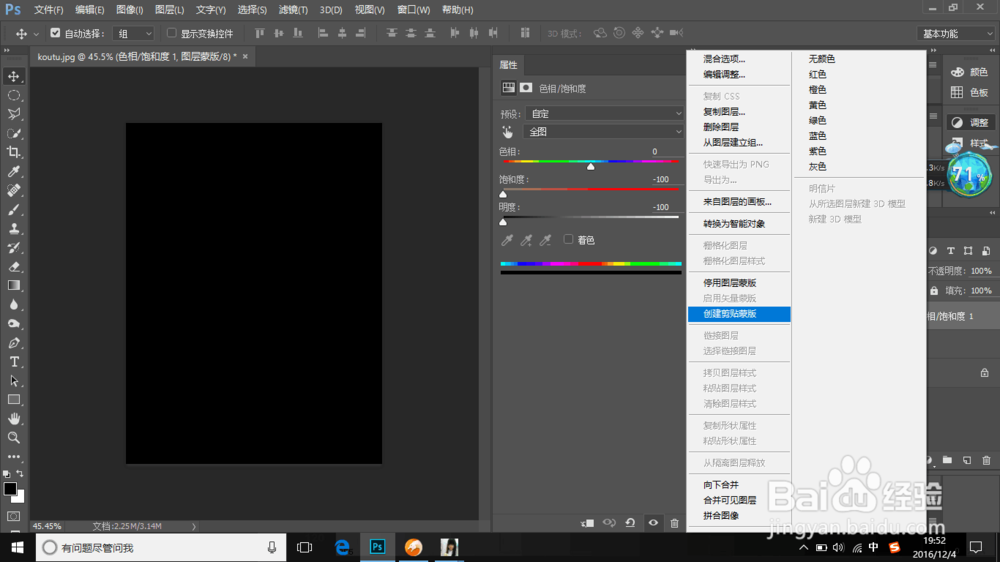
Task: Choose 创建剪贴蒙版 from context menu
Action: [739, 314]
